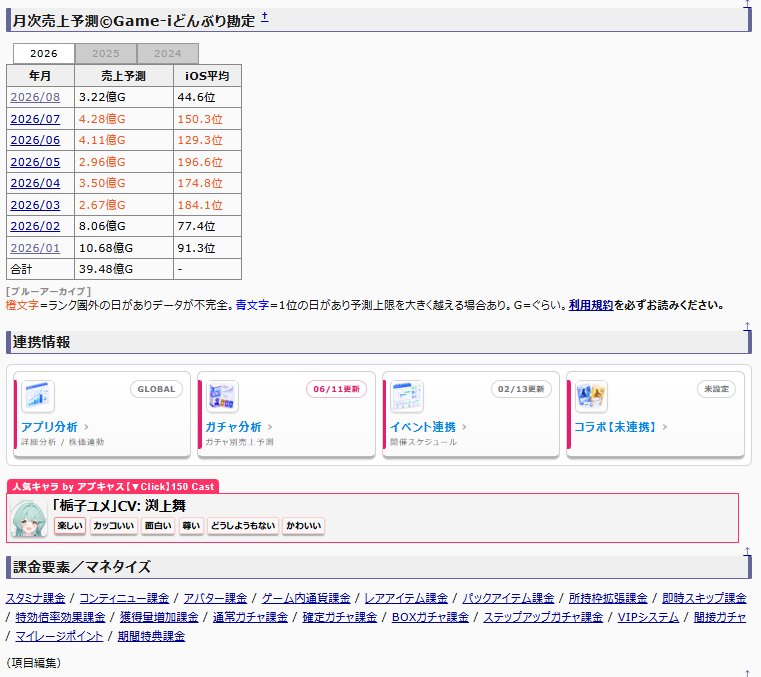This screenshot has width=761, height=677.
Task: Open the ステップアップガチャ課金 link
Action: [543, 617]
